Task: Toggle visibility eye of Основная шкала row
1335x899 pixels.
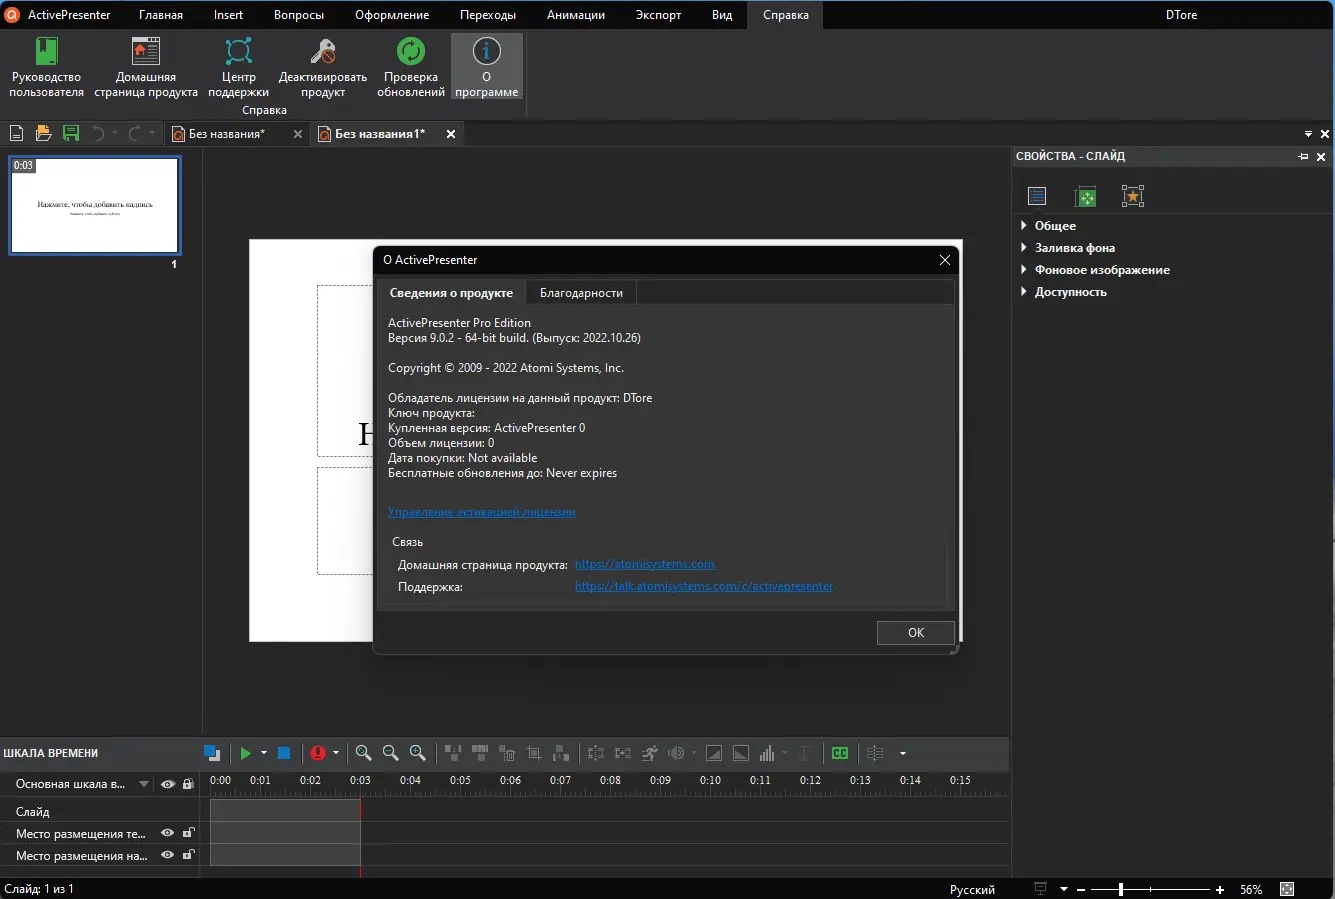Action: [x=168, y=784]
